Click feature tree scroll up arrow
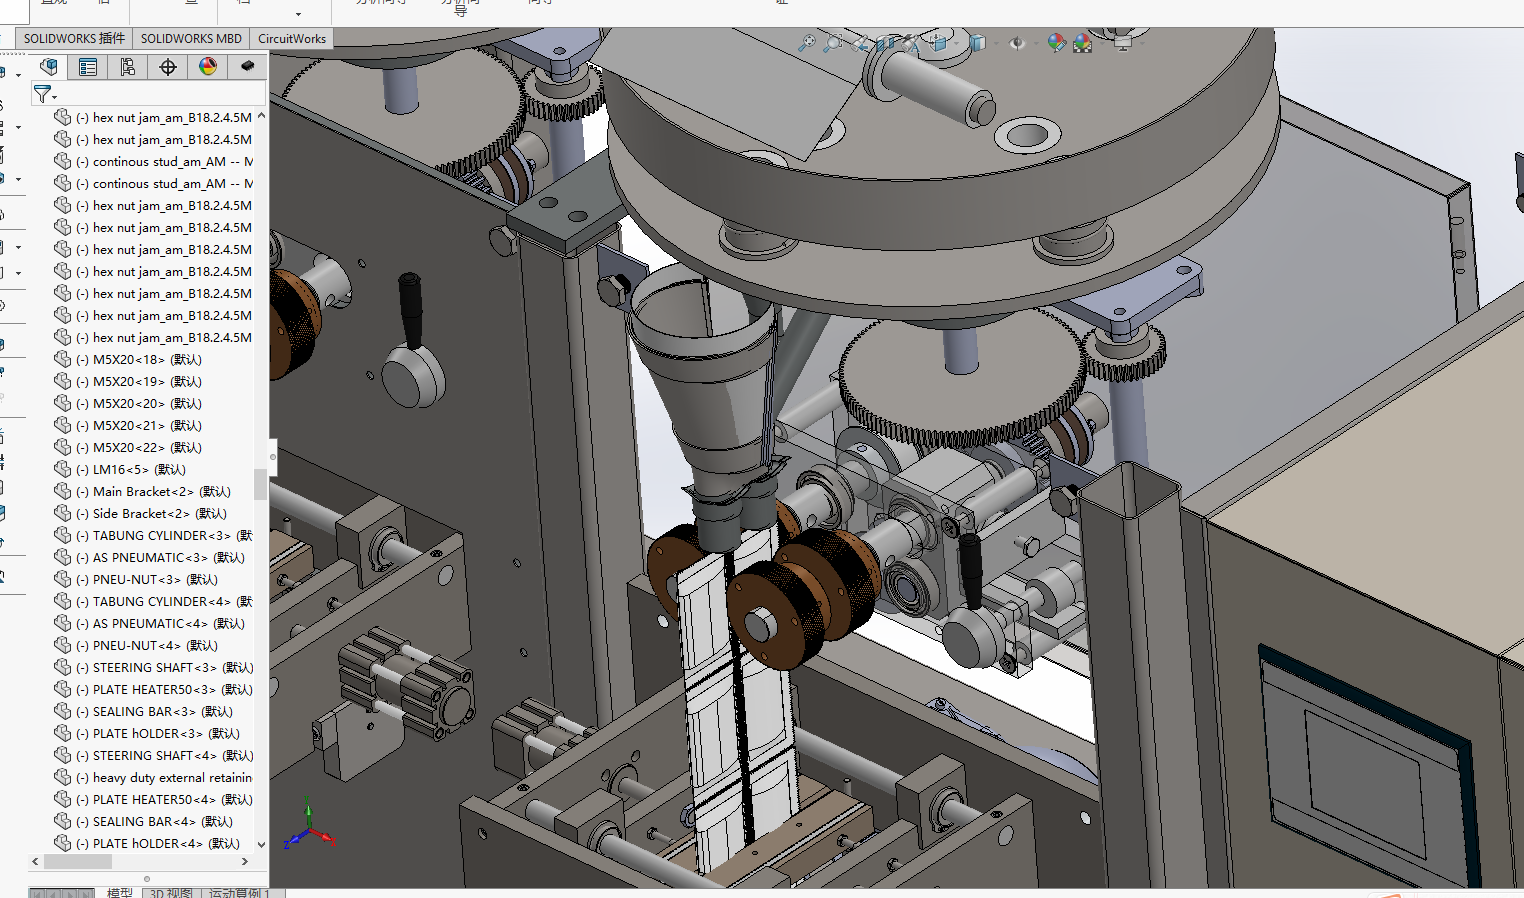 (x=261, y=116)
